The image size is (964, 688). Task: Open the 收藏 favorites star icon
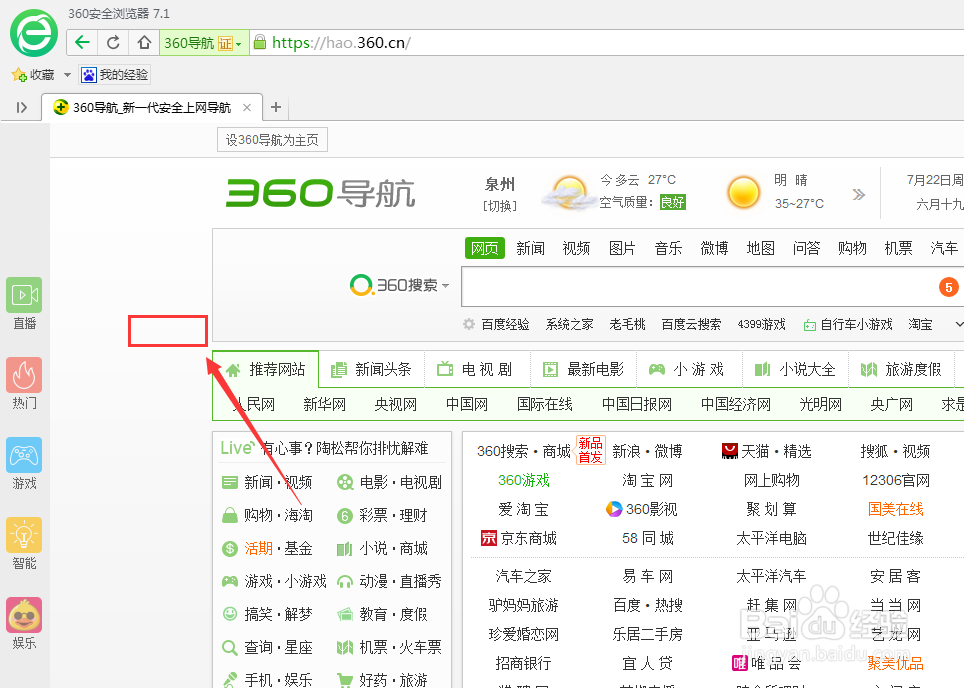coord(19,75)
